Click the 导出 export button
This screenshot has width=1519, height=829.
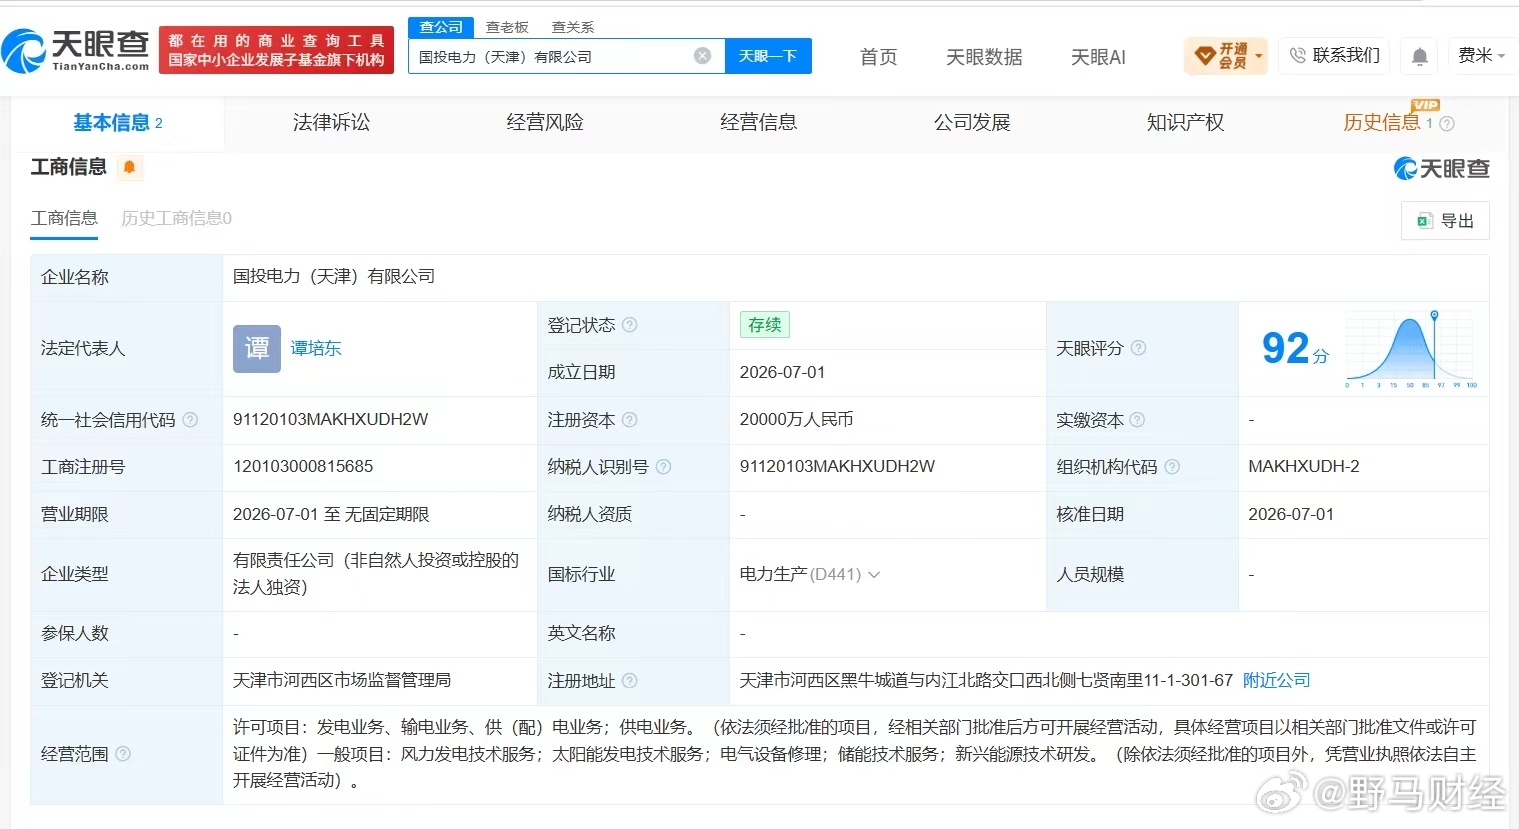click(1445, 221)
